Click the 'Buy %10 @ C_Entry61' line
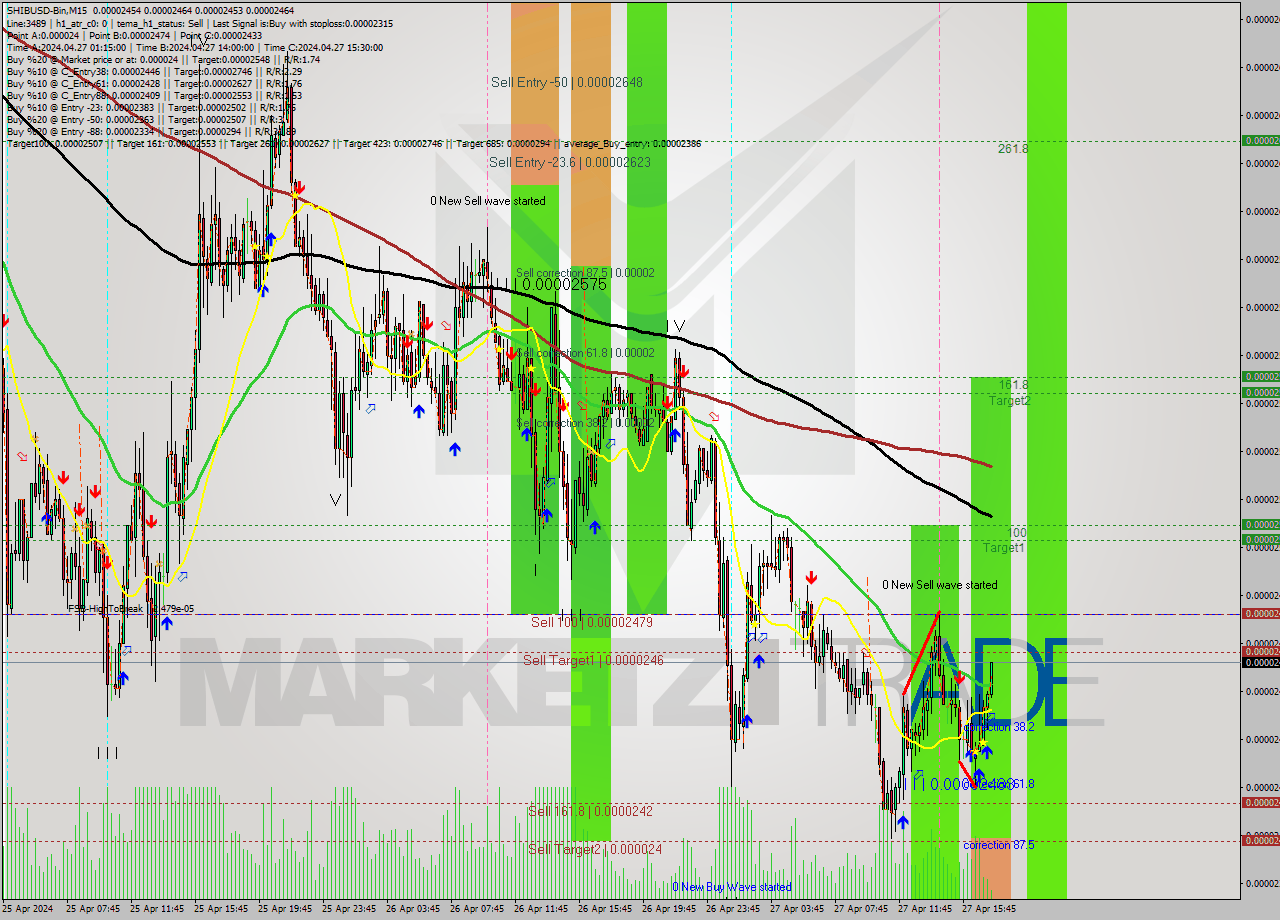 coord(154,83)
